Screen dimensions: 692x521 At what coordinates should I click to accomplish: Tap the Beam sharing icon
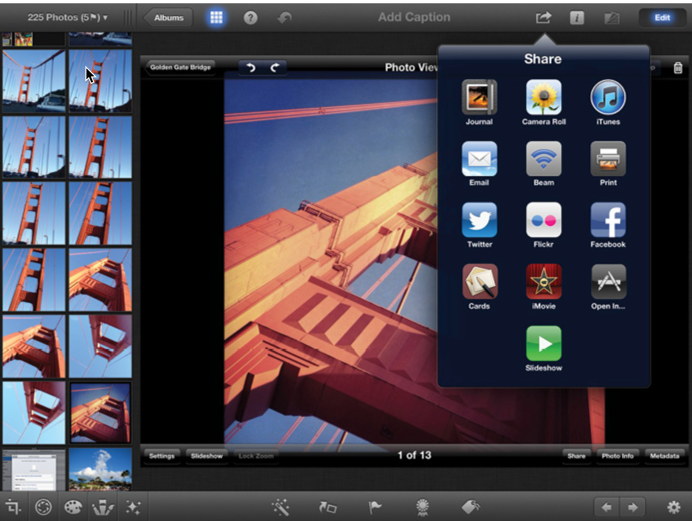pos(543,159)
